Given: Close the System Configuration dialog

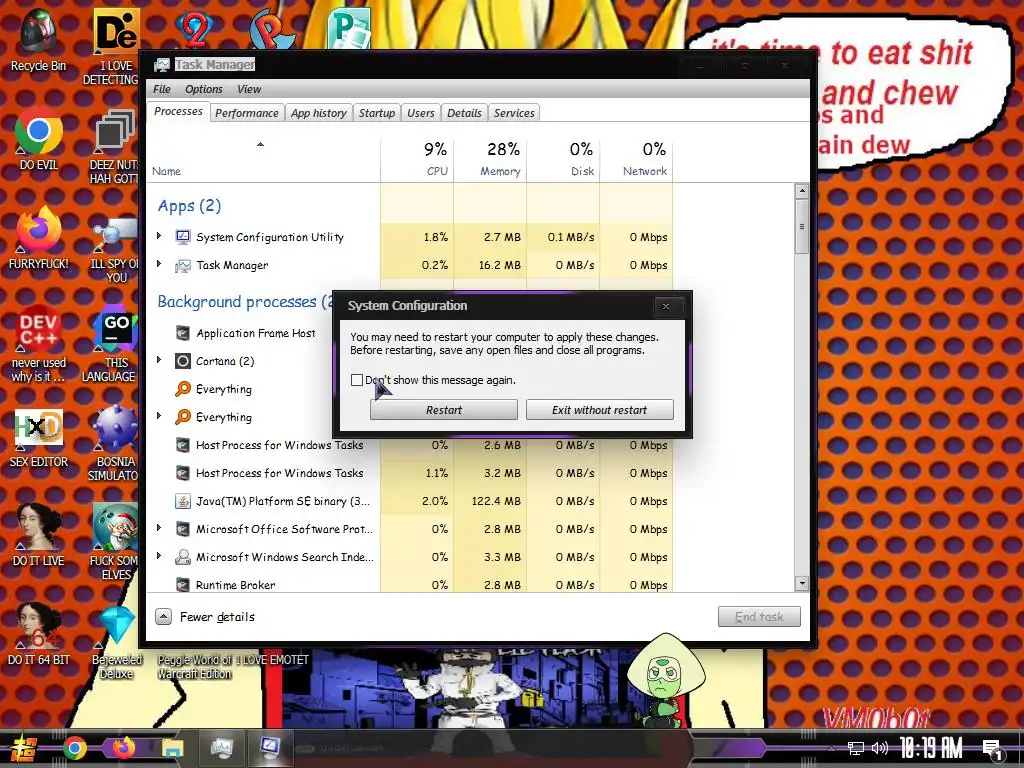Looking at the screenshot, I should tap(666, 306).
